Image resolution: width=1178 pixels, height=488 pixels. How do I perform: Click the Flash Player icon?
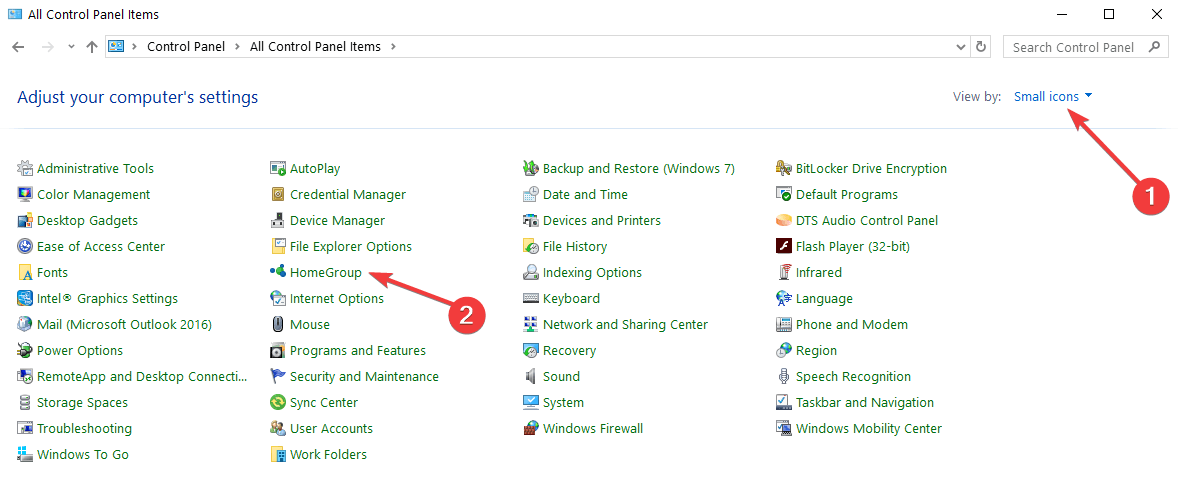click(x=784, y=246)
